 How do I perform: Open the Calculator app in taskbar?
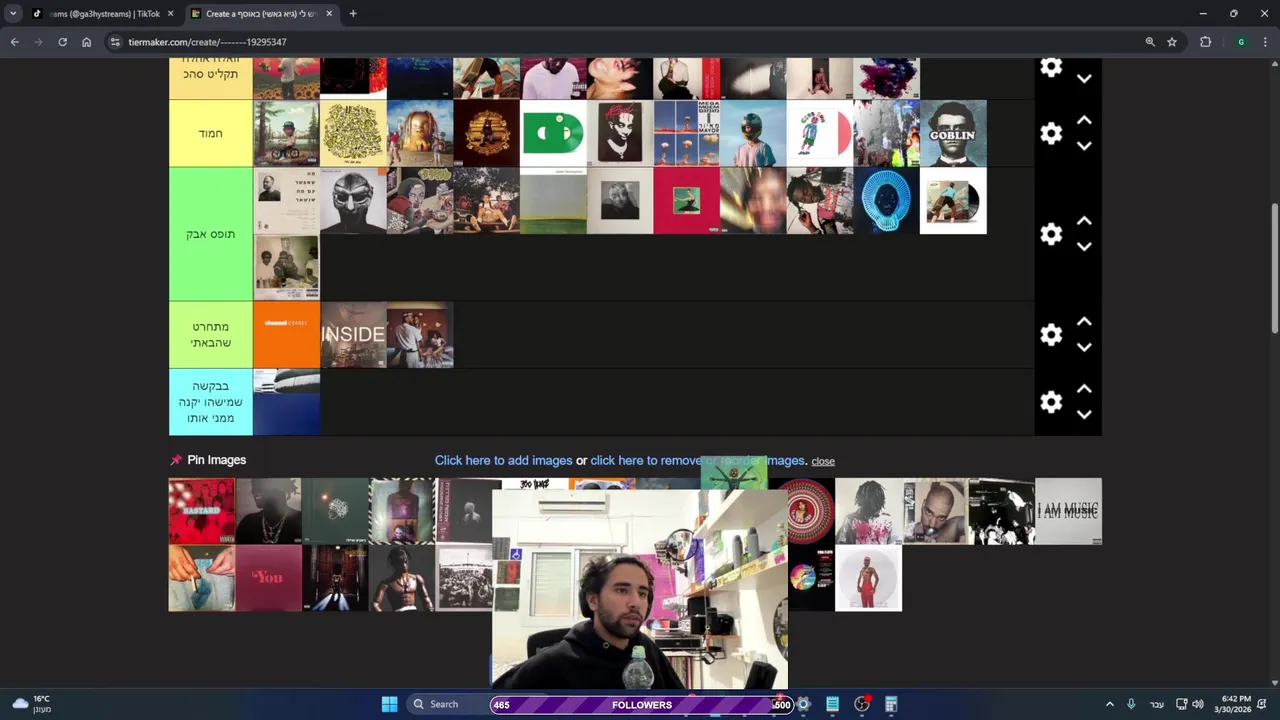tap(891, 704)
